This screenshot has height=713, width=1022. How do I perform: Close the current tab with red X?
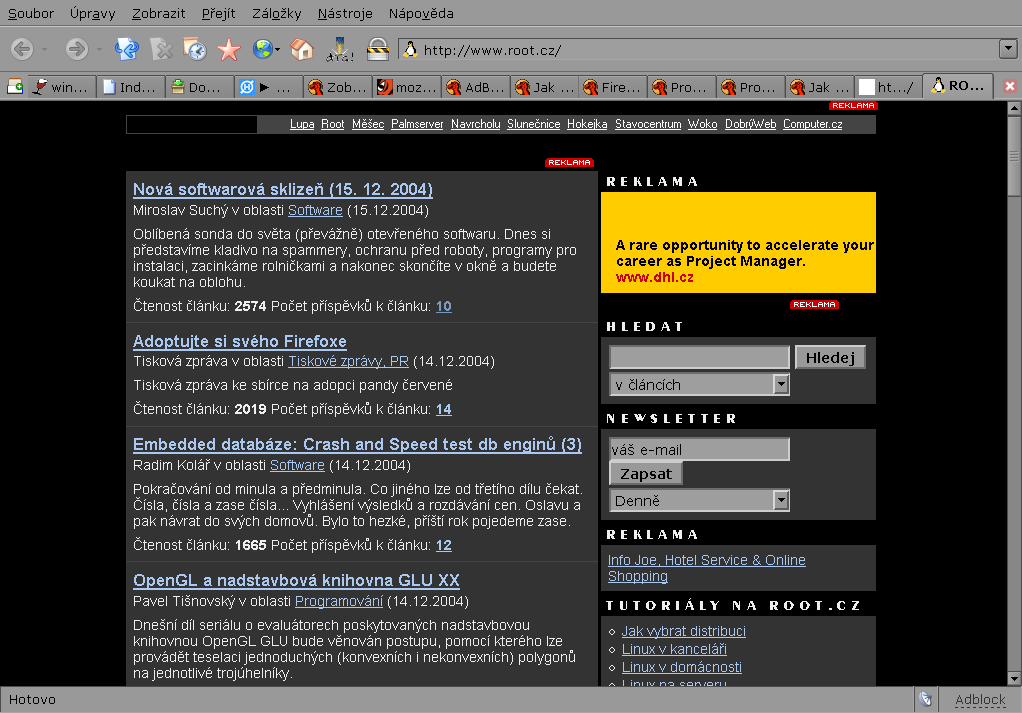click(x=1010, y=86)
